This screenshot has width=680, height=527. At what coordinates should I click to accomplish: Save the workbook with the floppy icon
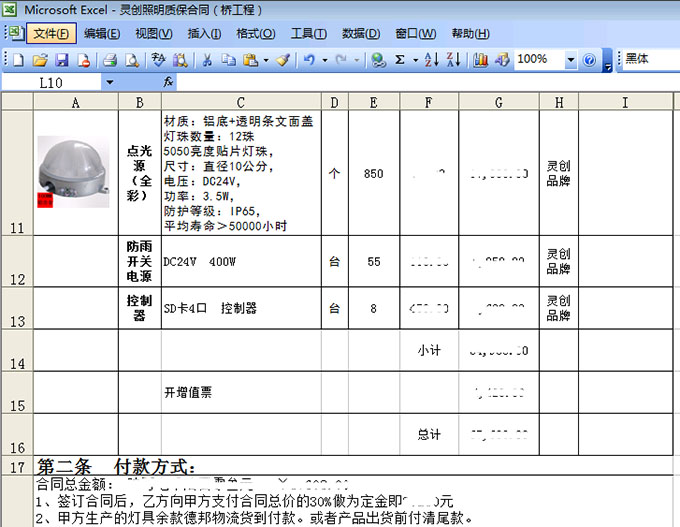click(x=61, y=61)
